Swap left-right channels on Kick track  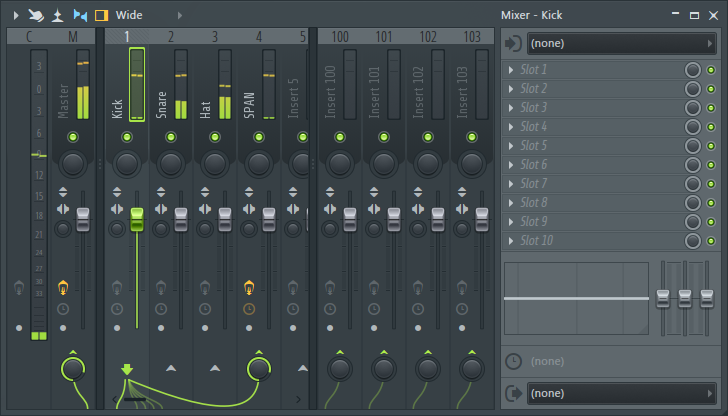(x=117, y=209)
